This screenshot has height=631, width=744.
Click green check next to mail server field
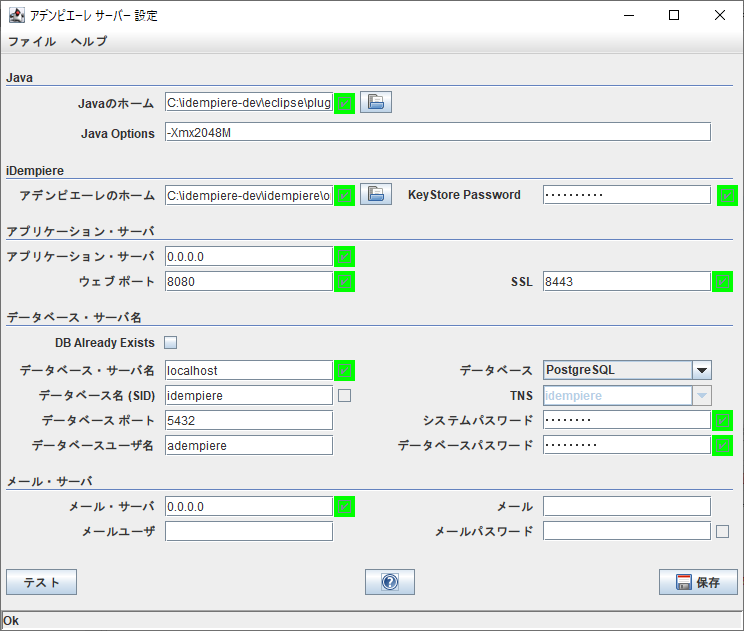pos(344,507)
